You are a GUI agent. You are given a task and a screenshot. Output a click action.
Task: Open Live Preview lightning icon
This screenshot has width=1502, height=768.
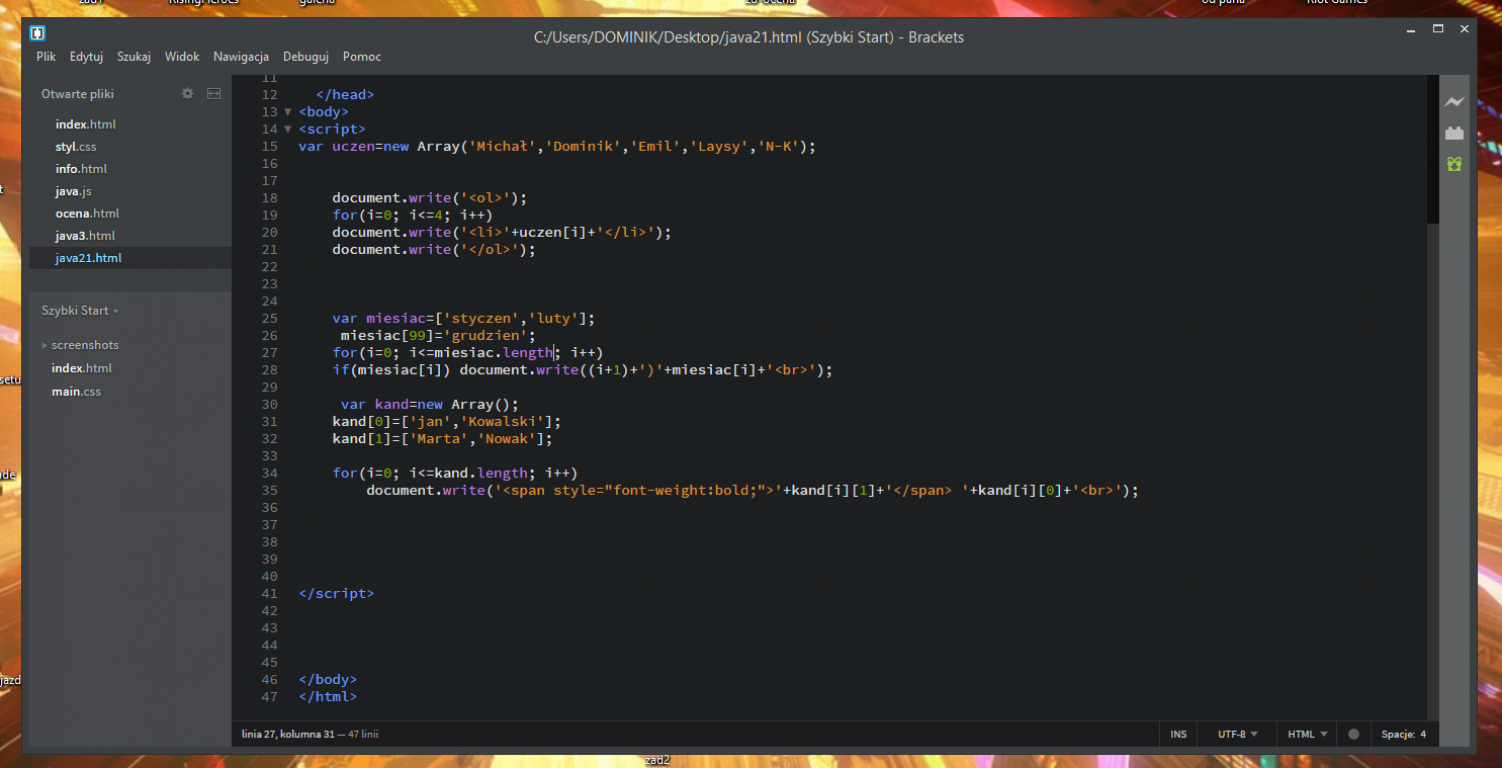[x=1454, y=102]
